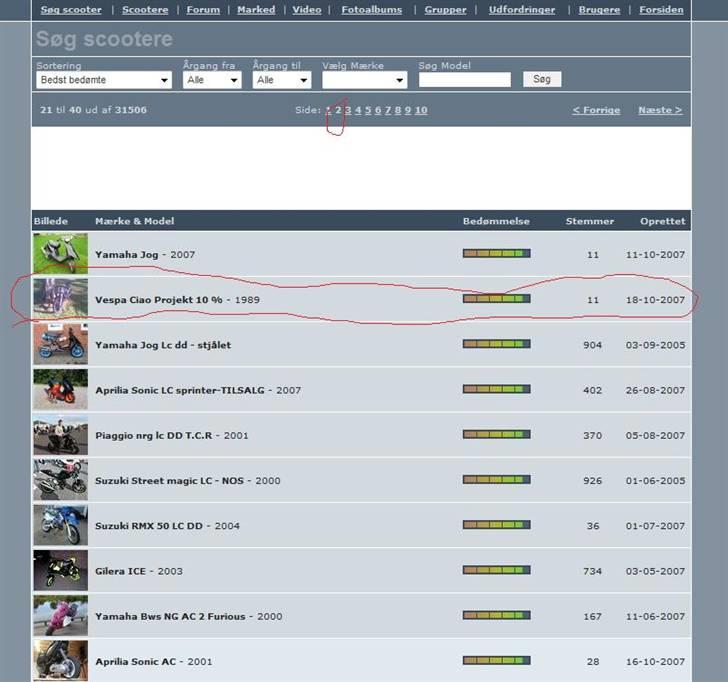
Task: Click the Mærke & Model column header
Action: point(135,221)
